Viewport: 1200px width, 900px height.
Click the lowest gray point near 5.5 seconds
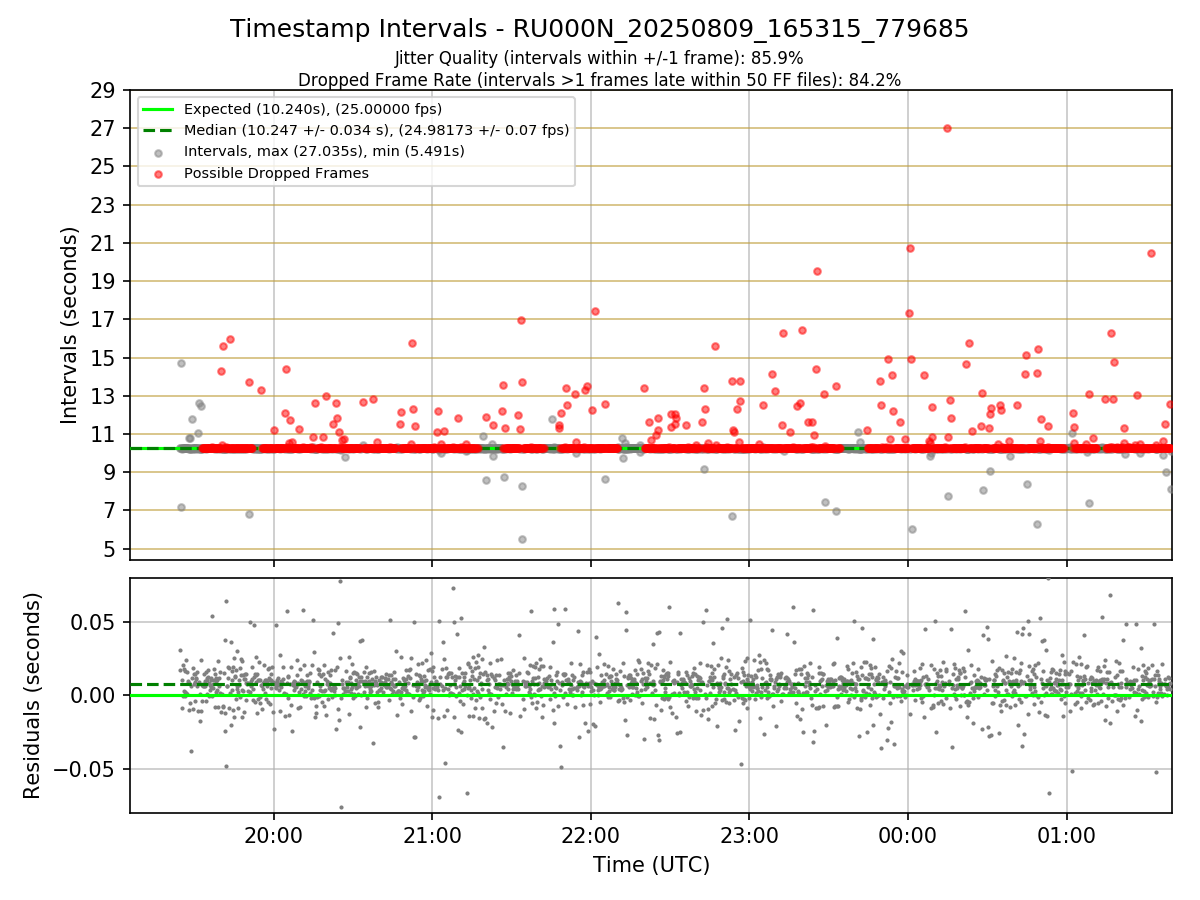pyautogui.click(x=522, y=539)
